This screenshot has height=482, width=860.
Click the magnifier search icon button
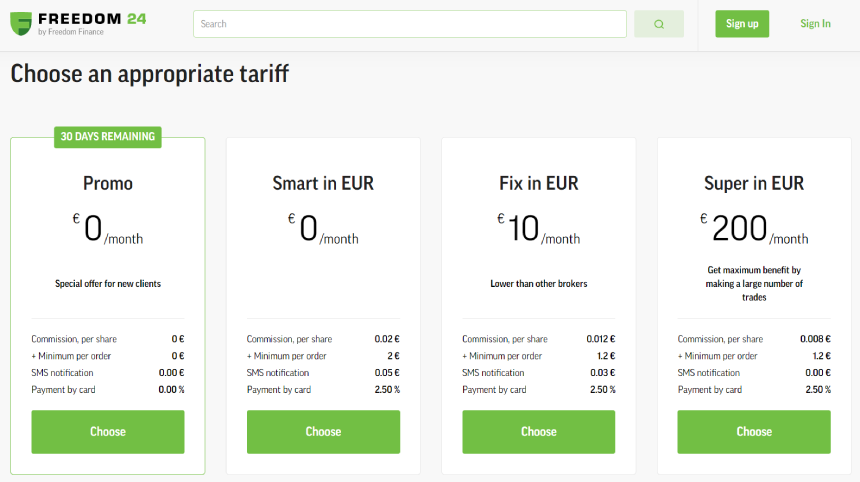coord(659,24)
